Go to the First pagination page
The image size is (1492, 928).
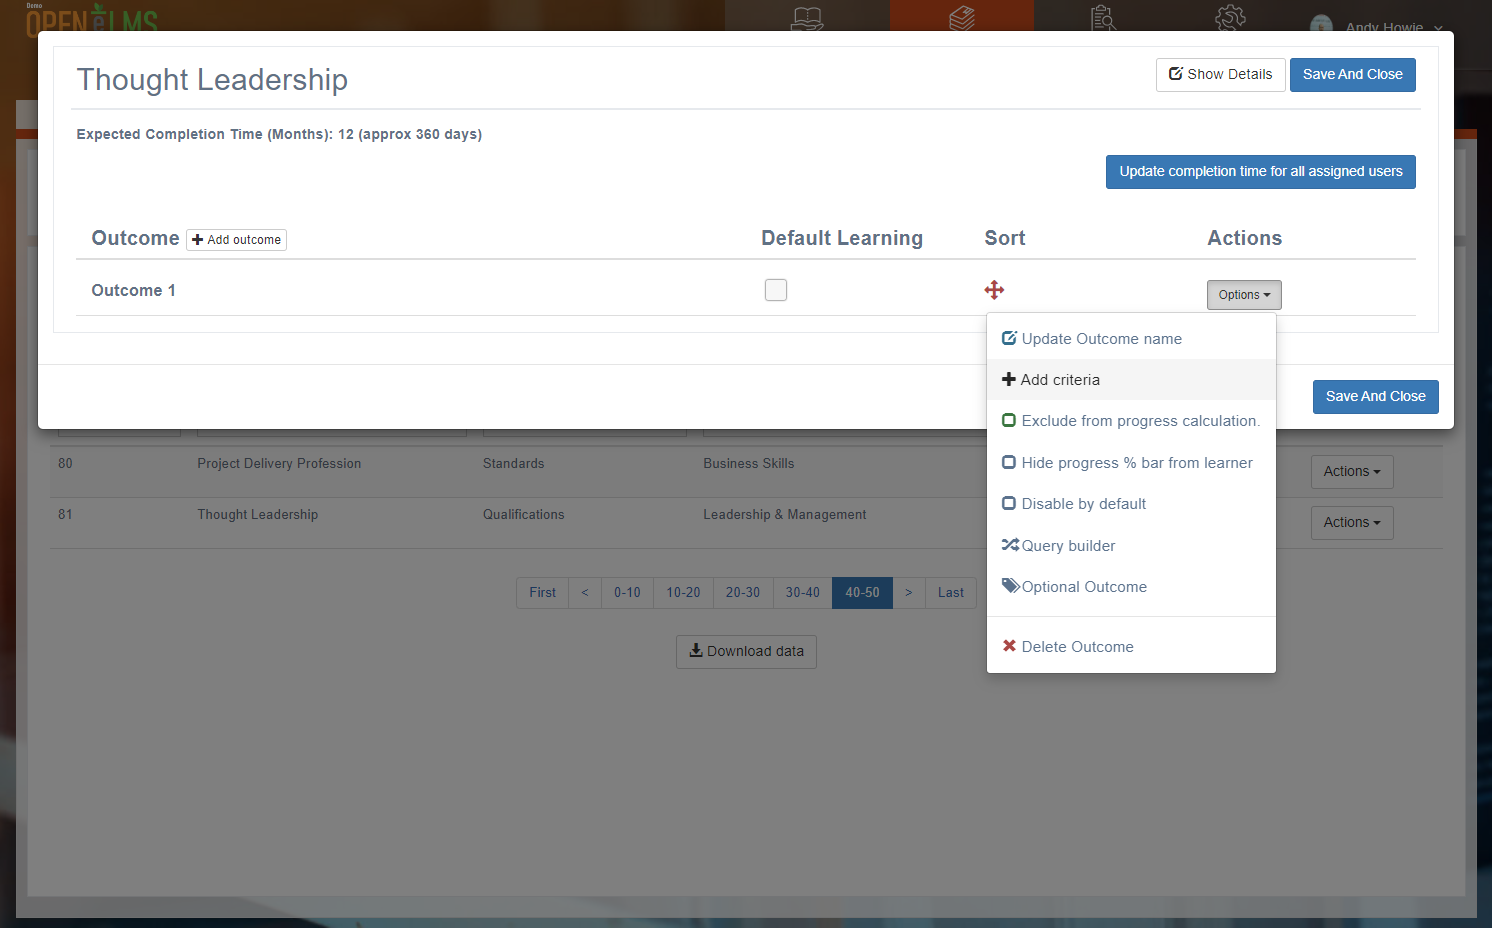[542, 593]
